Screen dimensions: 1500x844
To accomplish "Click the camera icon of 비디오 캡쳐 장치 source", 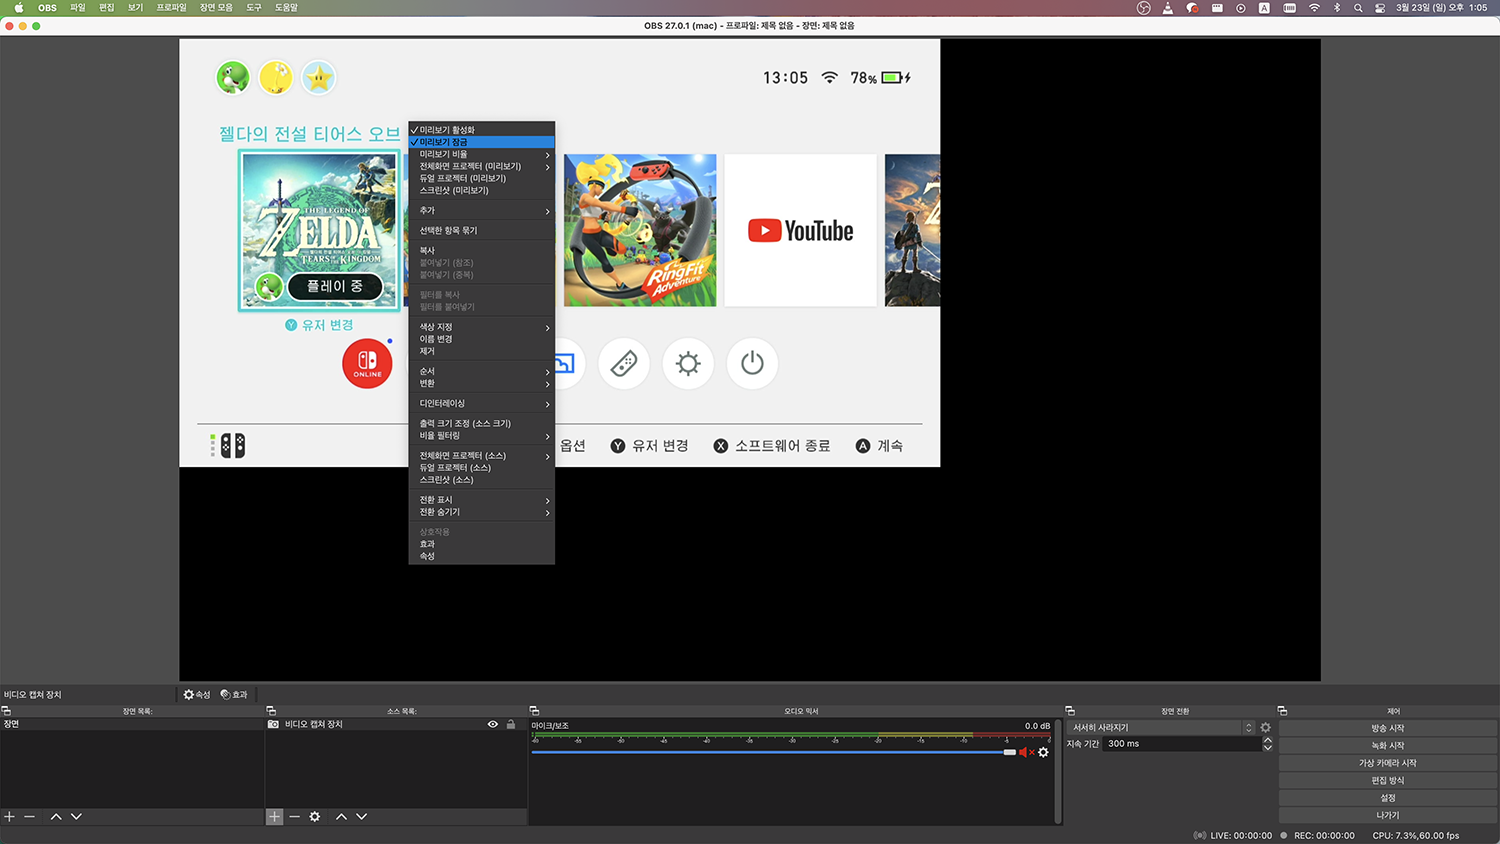I will coord(273,724).
